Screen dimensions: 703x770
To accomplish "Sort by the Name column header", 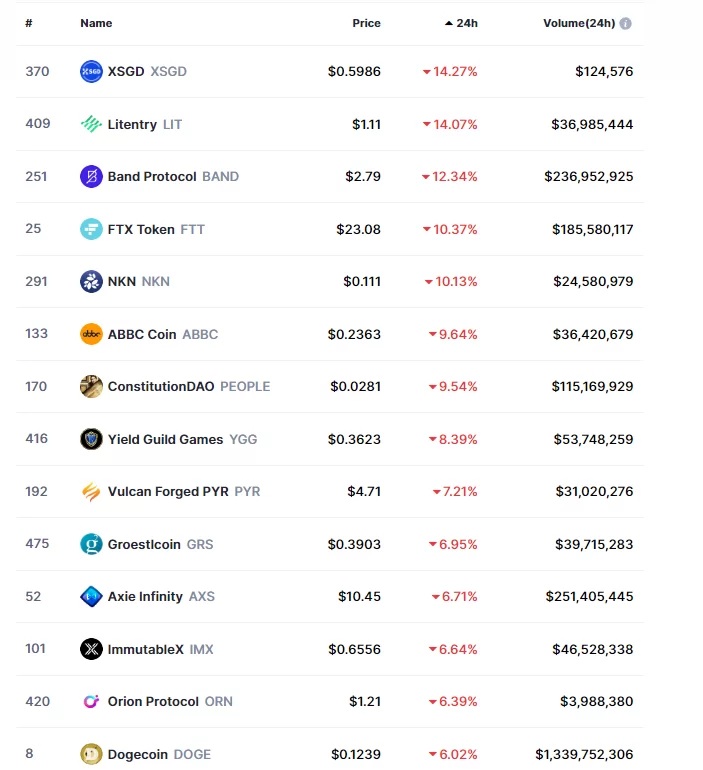I will pyautogui.click(x=96, y=23).
